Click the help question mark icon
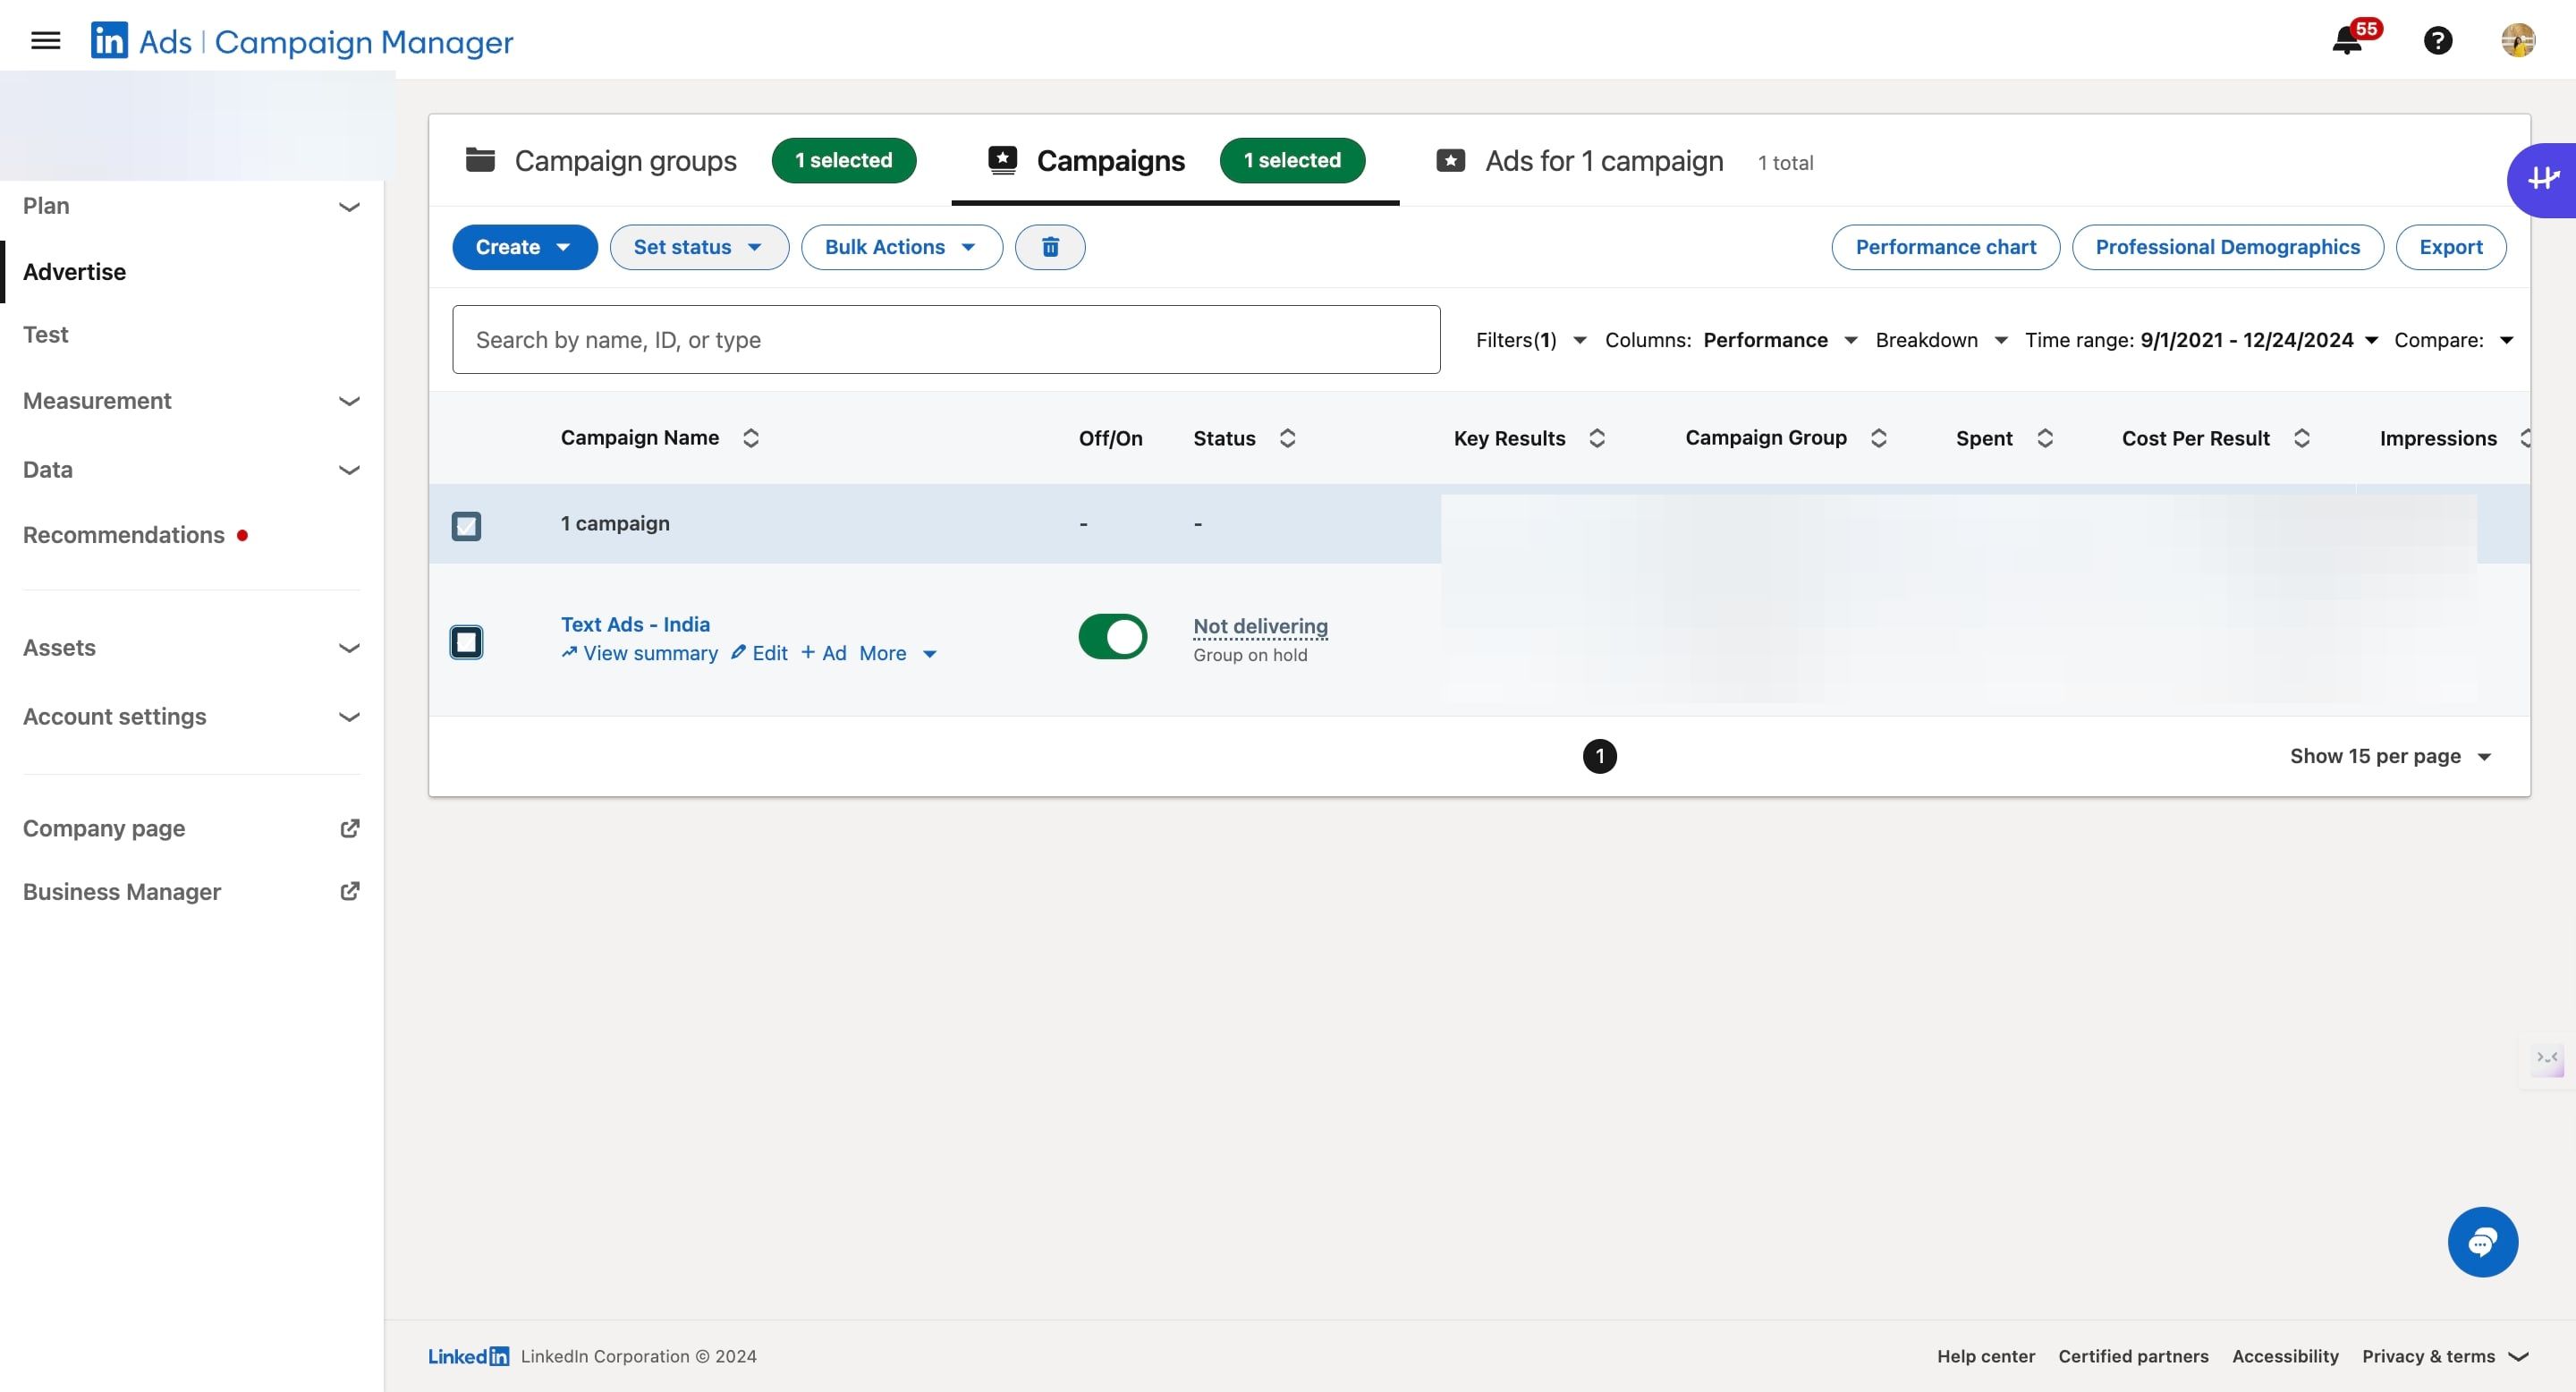Image resolution: width=2576 pixels, height=1392 pixels. pos(2437,41)
